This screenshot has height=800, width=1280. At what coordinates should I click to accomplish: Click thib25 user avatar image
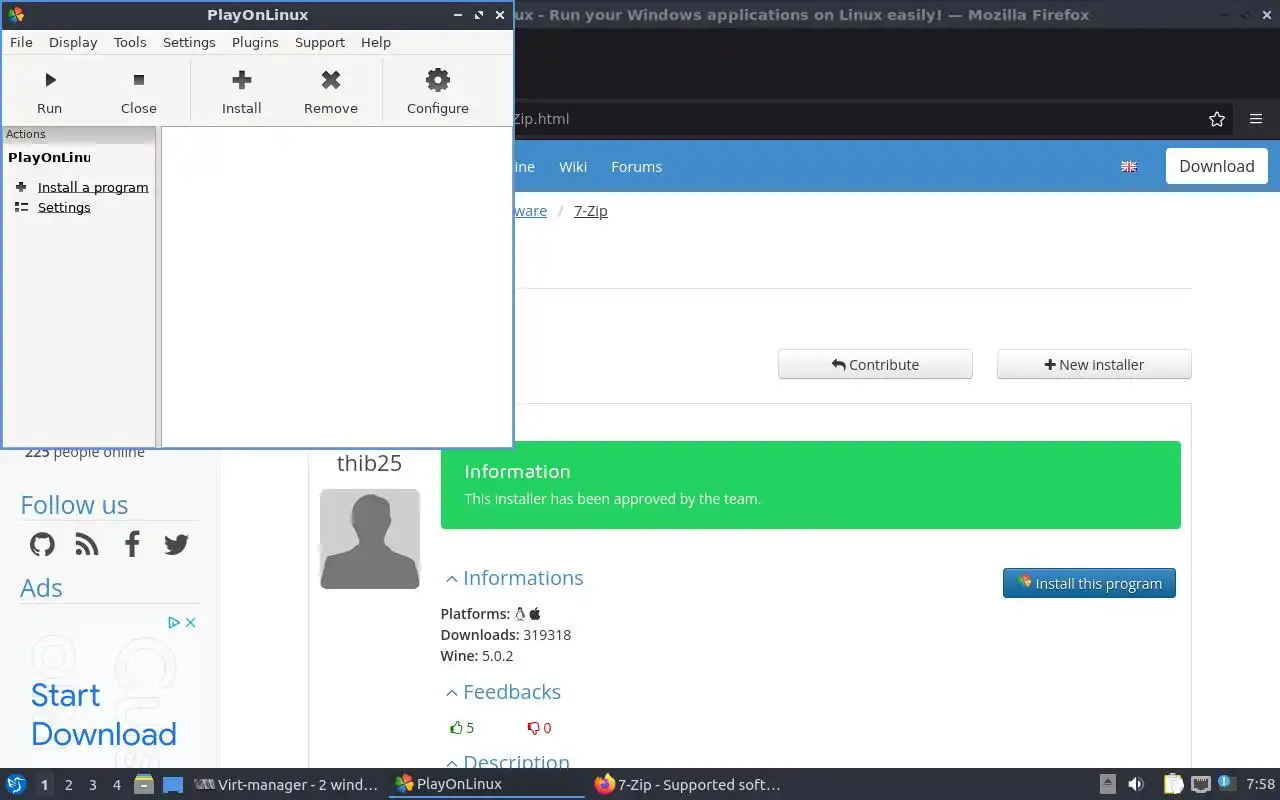369,539
